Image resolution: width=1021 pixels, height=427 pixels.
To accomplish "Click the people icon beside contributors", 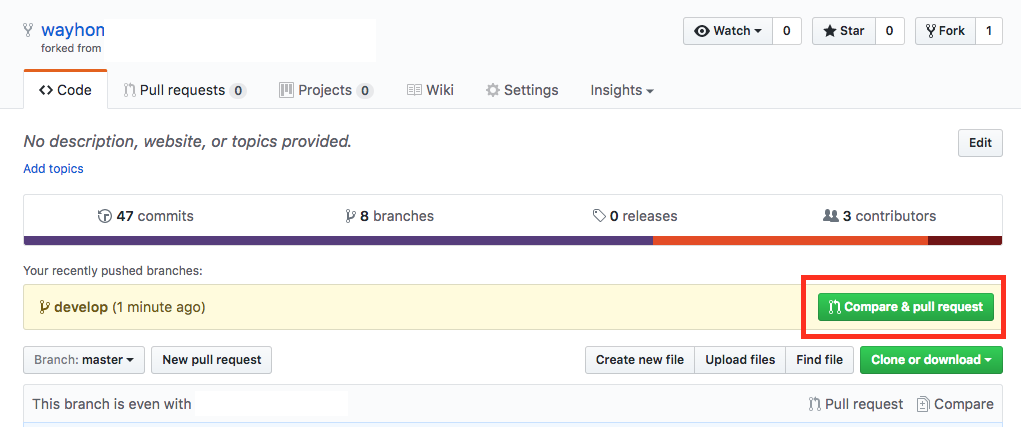I will point(830,216).
